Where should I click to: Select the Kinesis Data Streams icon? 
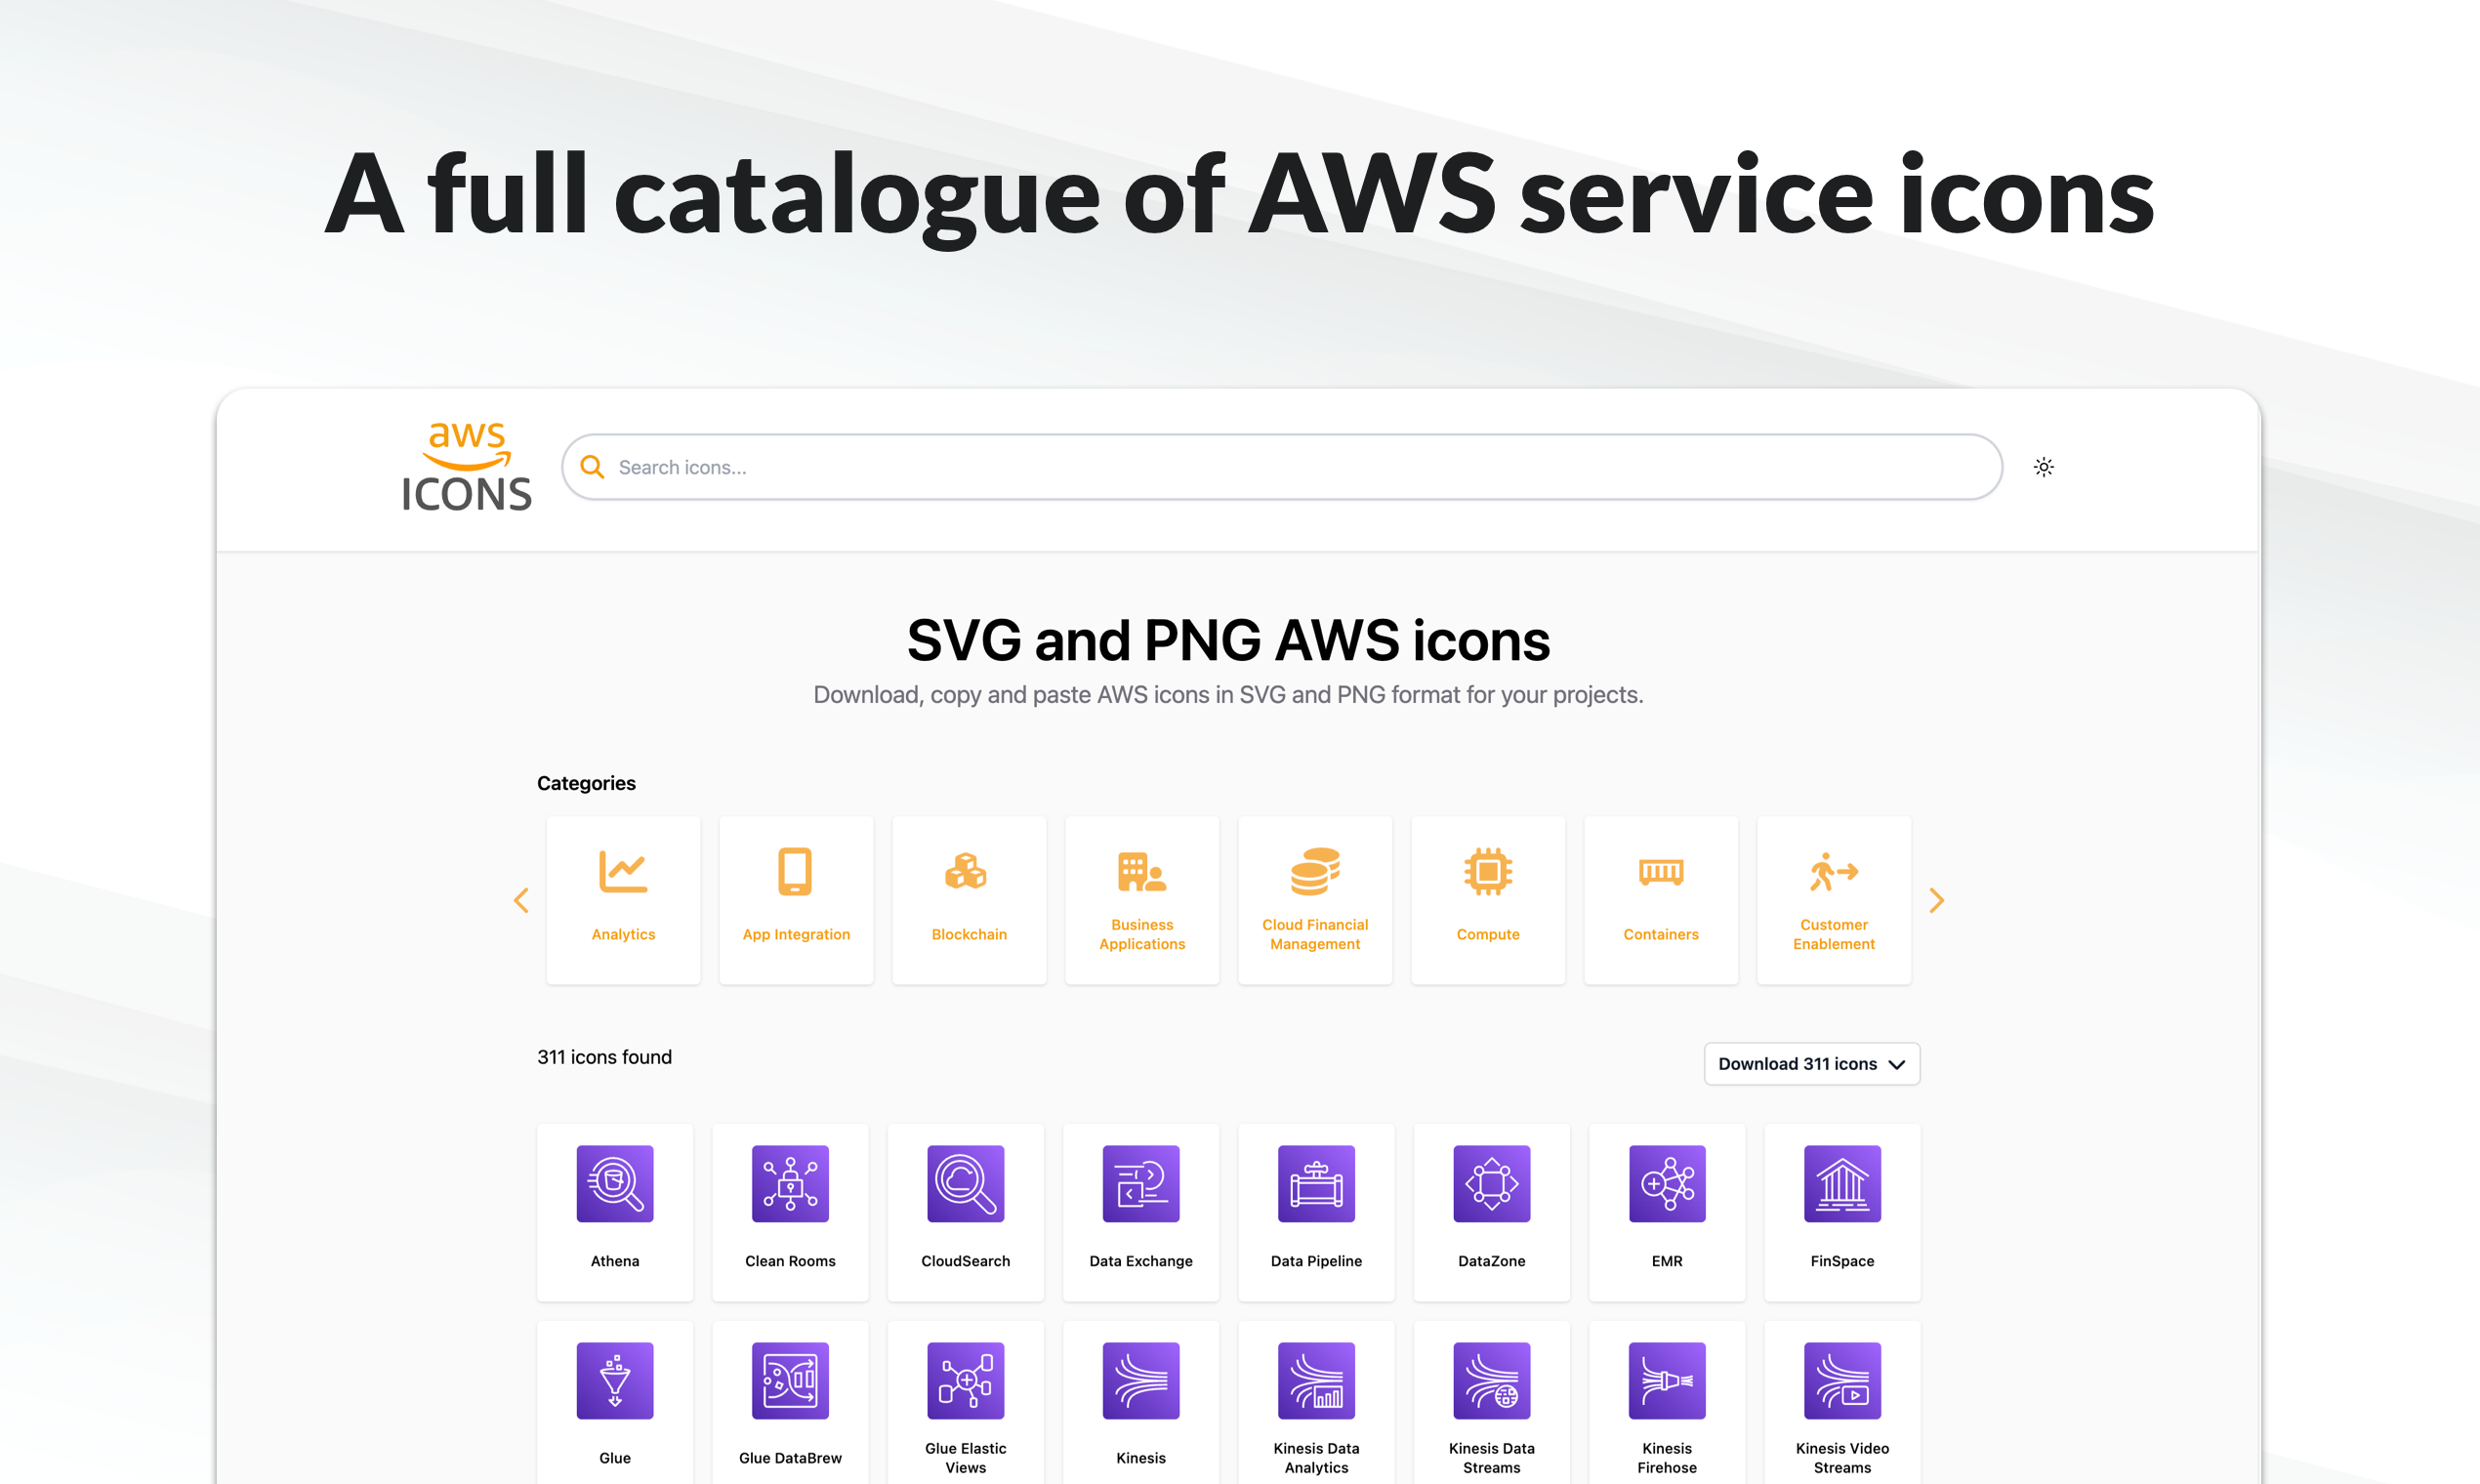pos(1492,1381)
